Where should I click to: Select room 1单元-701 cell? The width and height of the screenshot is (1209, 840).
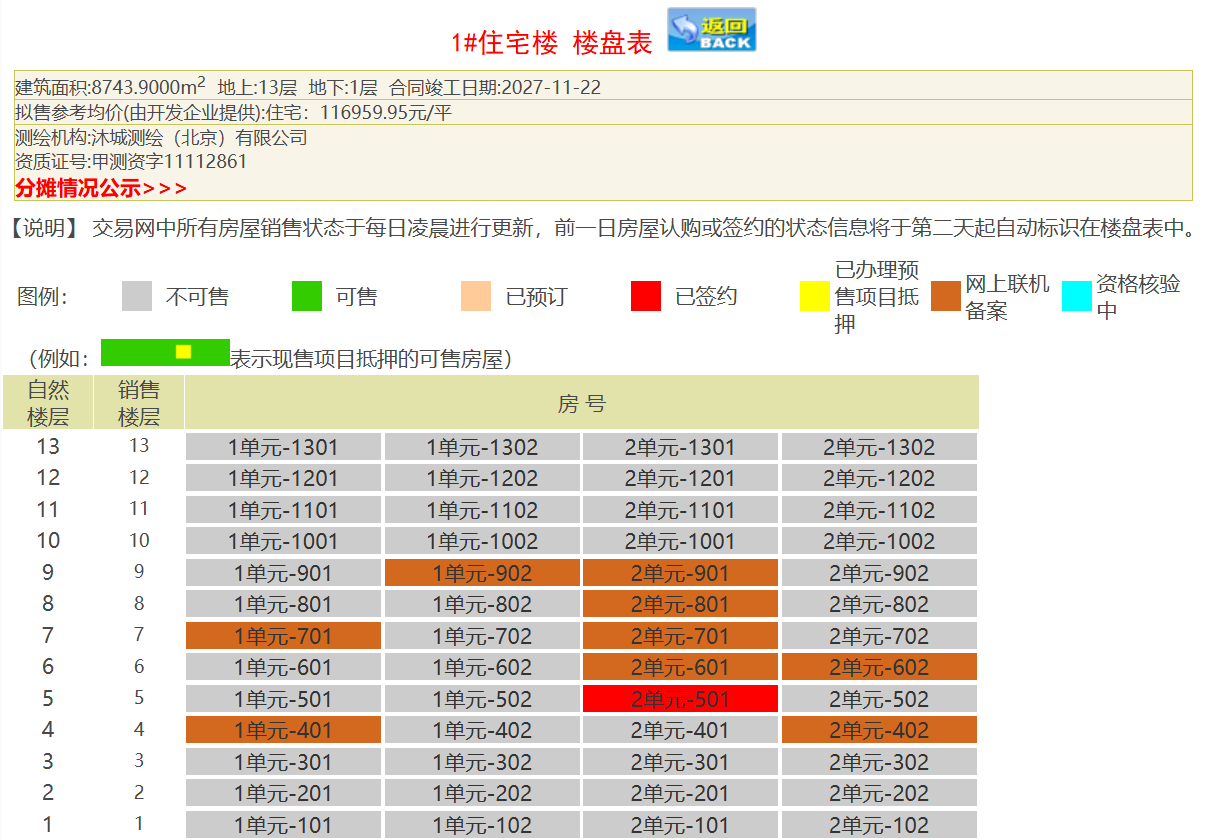(283, 636)
